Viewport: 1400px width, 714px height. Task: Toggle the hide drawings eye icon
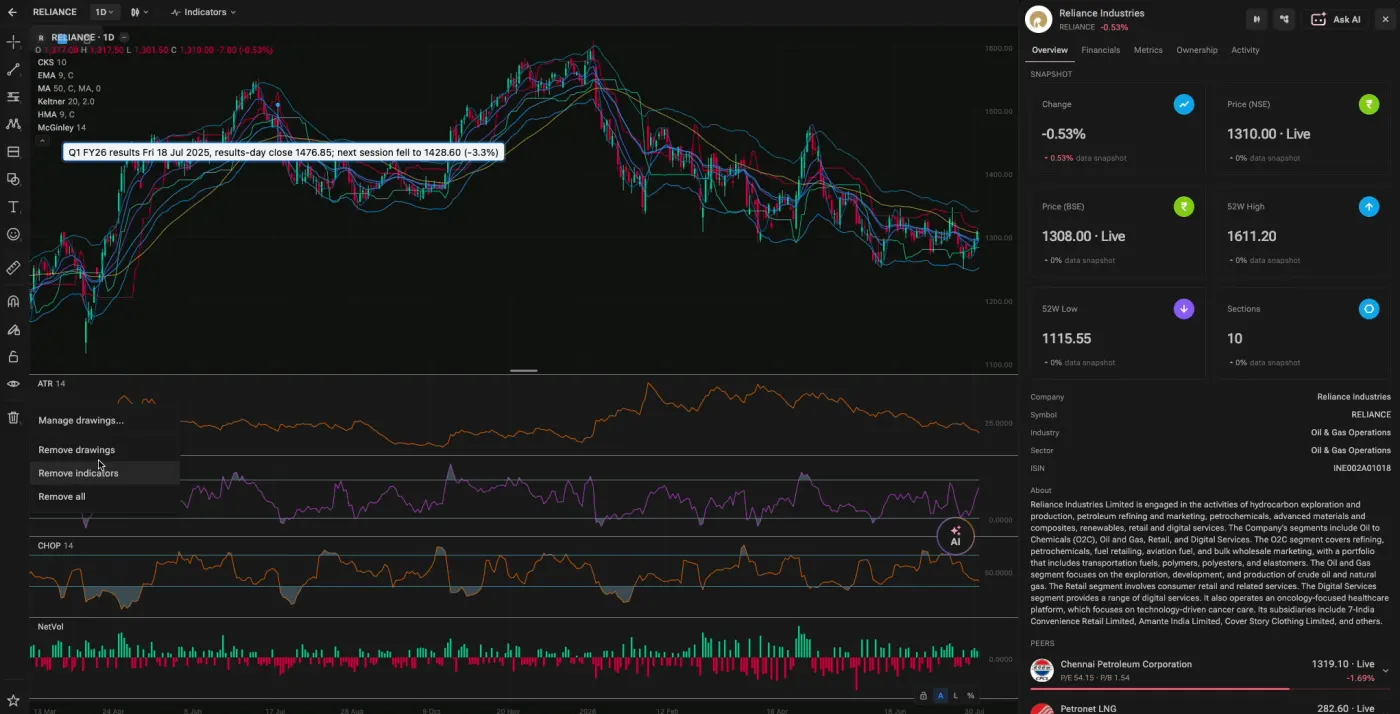[x=13, y=384]
